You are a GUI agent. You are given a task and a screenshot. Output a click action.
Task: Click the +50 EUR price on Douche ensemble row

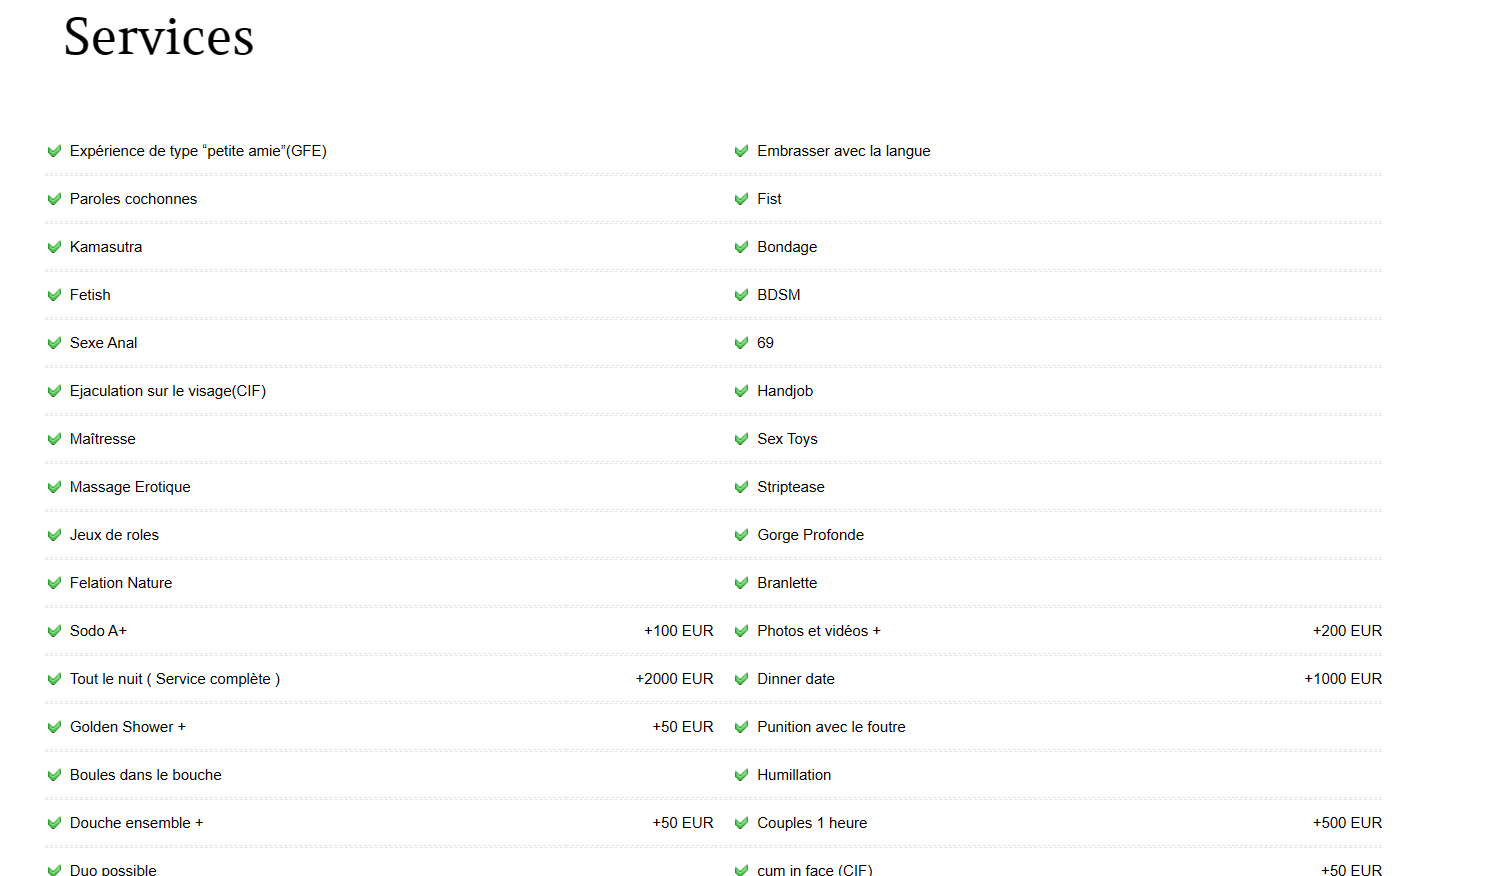tap(683, 823)
